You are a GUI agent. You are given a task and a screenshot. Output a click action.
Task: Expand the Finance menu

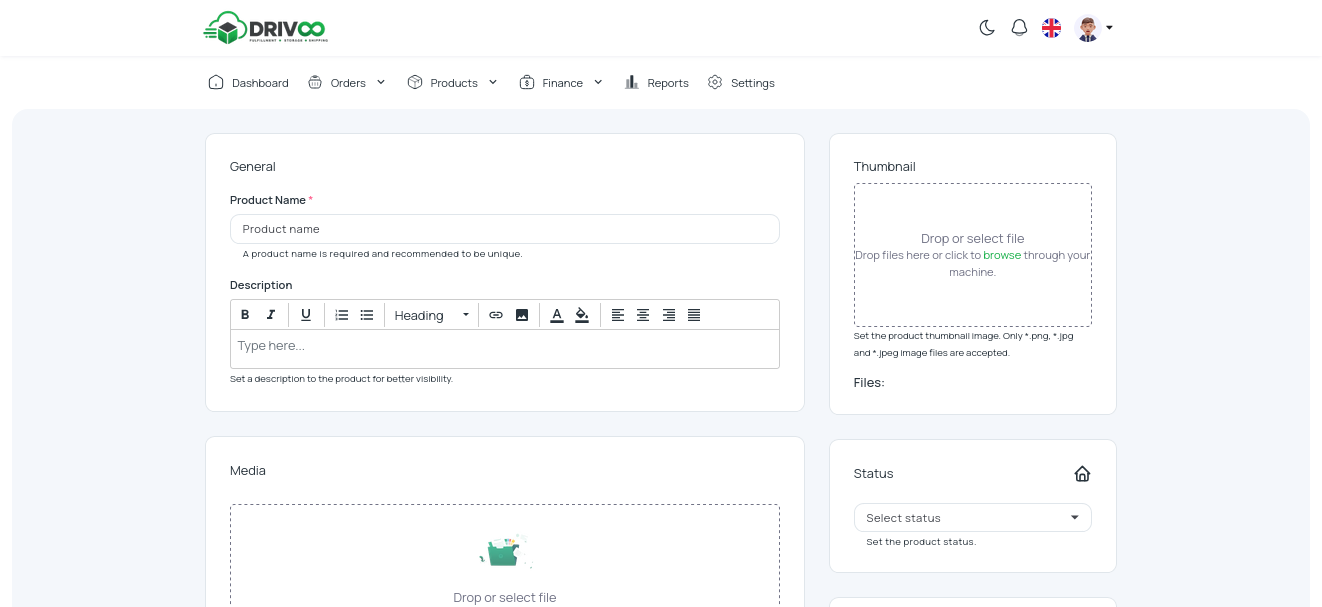(561, 83)
